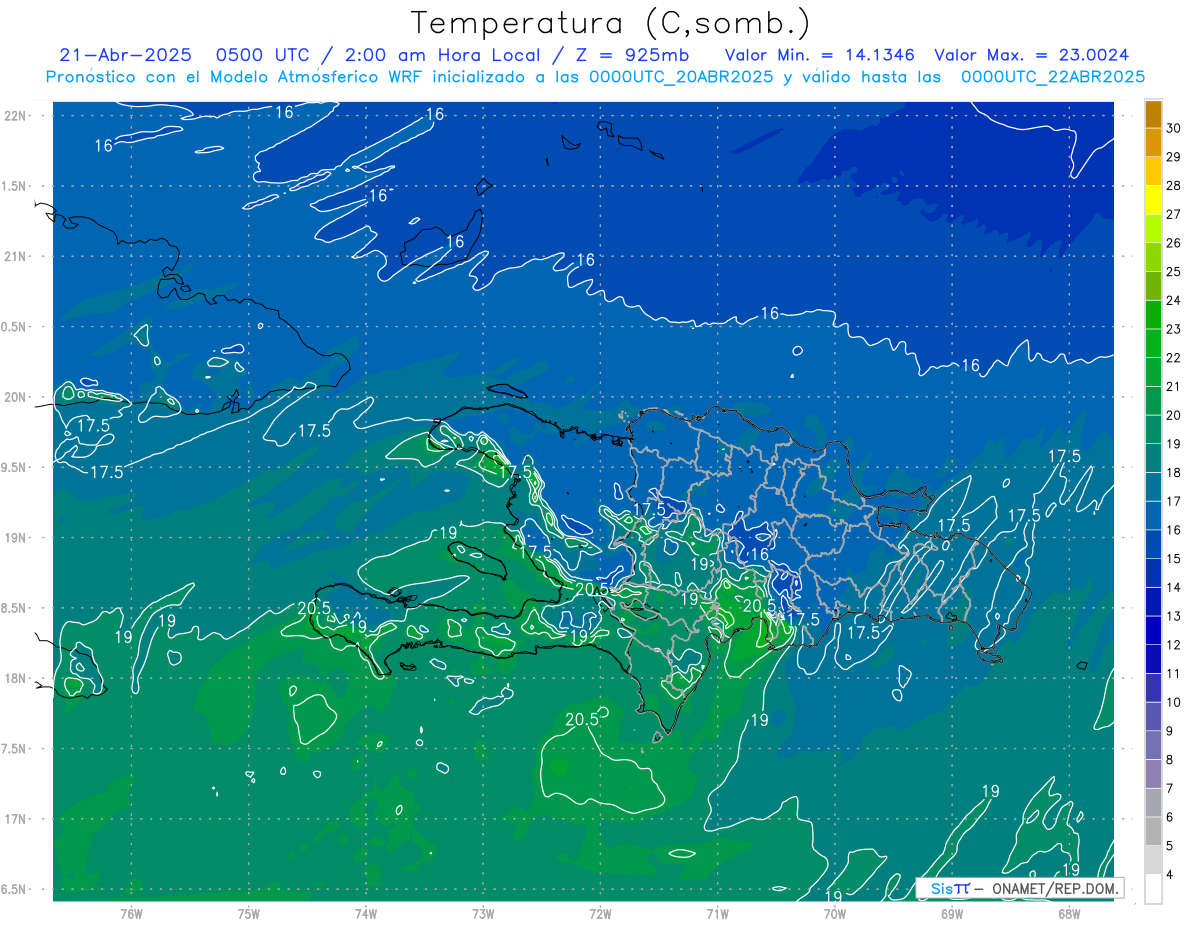Click color scale label "22"
The height and width of the screenshot is (927, 1200).
click(1175, 358)
